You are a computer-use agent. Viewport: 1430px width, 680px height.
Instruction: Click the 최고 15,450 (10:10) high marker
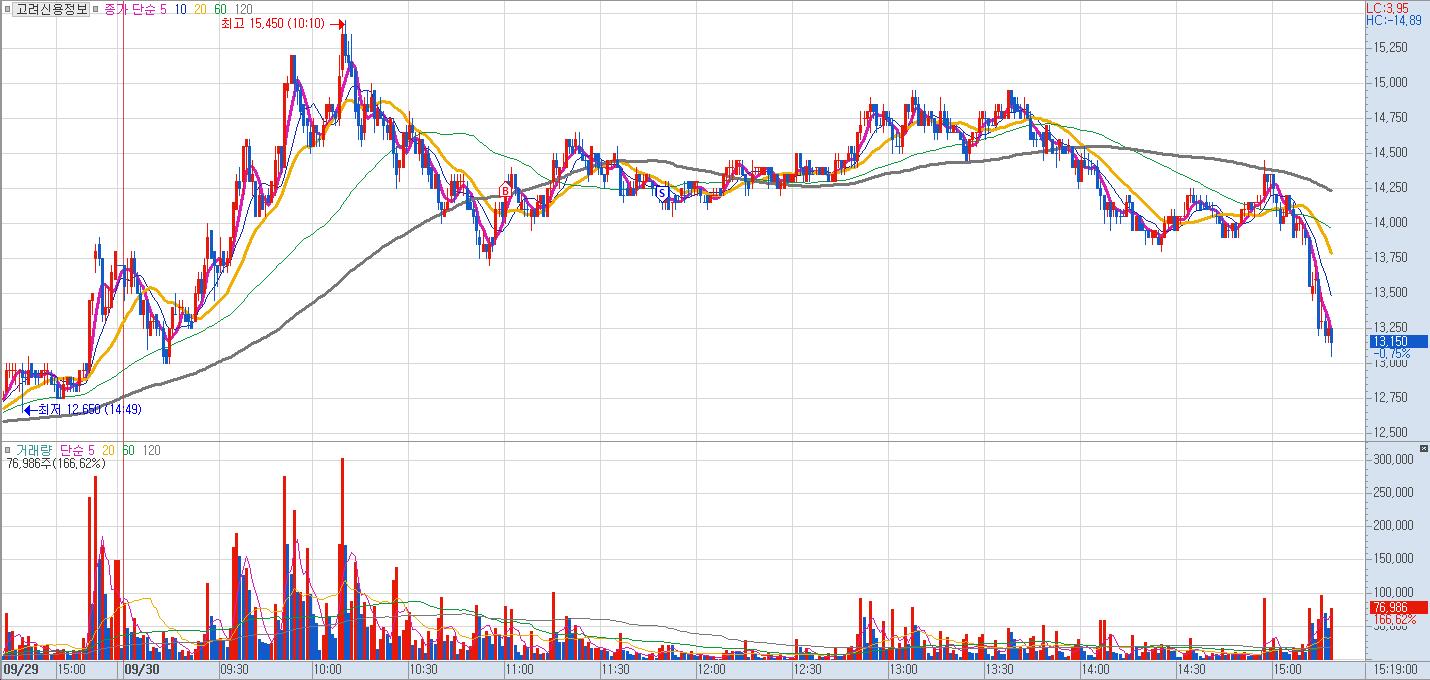coord(284,24)
